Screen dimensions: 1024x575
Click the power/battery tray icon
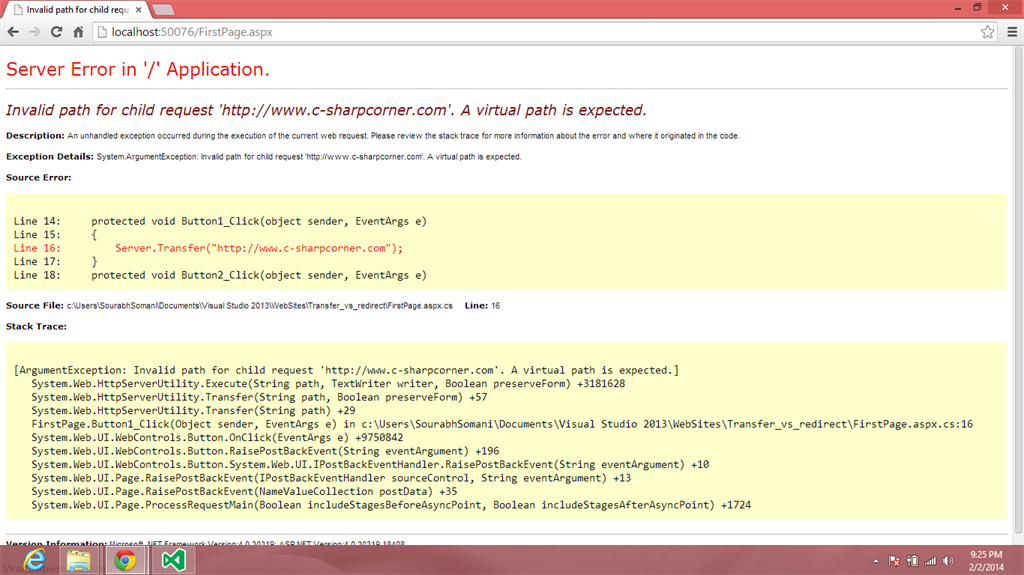pos(912,561)
